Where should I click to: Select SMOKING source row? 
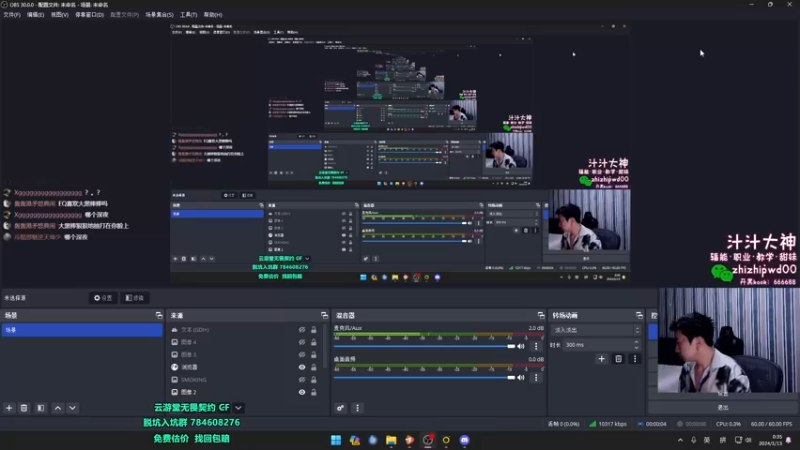(244, 380)
